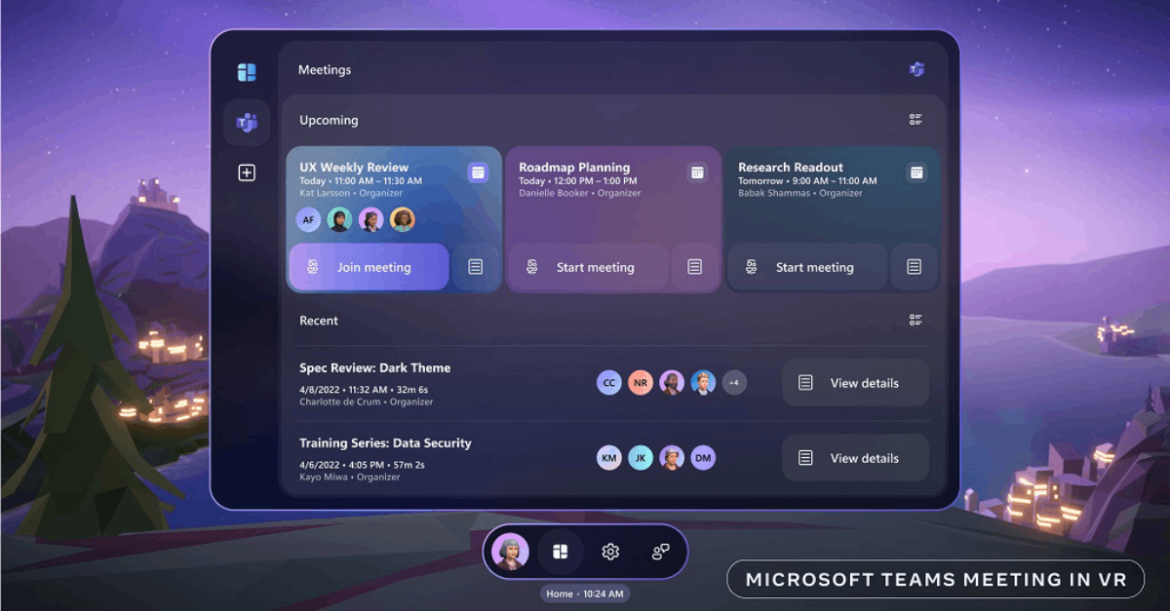Screen dimensions: 1170x611
Task: Toggle Recent list view options
Action: click(915, 320)
